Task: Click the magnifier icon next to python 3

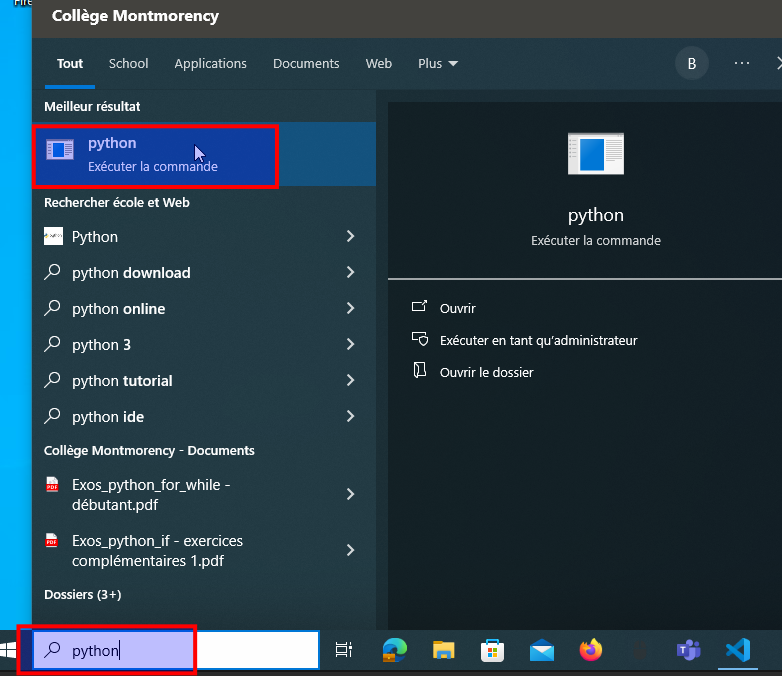Action: point(52,344)
